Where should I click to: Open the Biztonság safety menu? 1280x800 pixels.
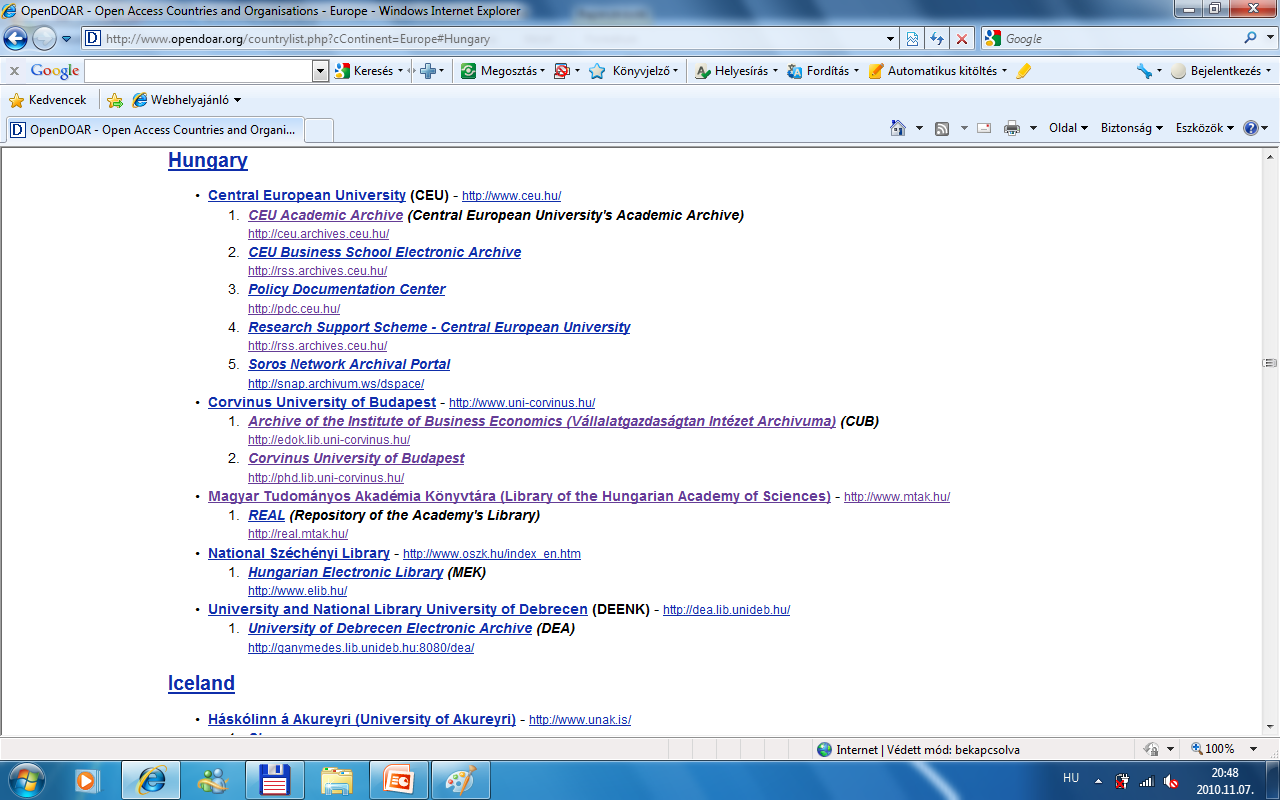pos(1132,128)
